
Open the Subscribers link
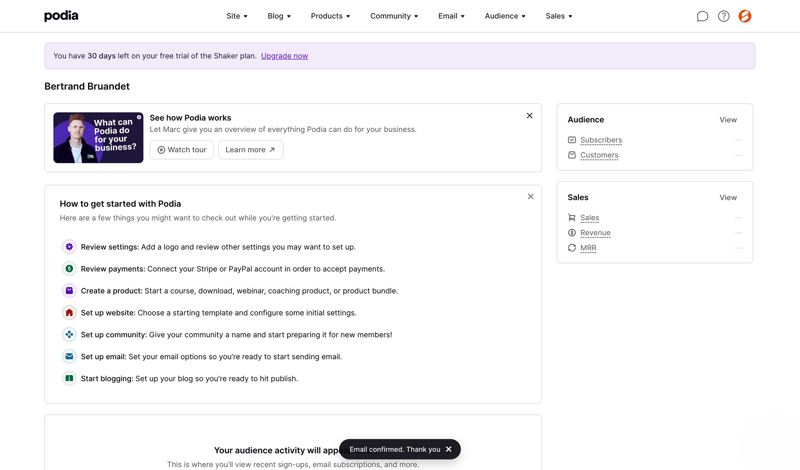601,140
